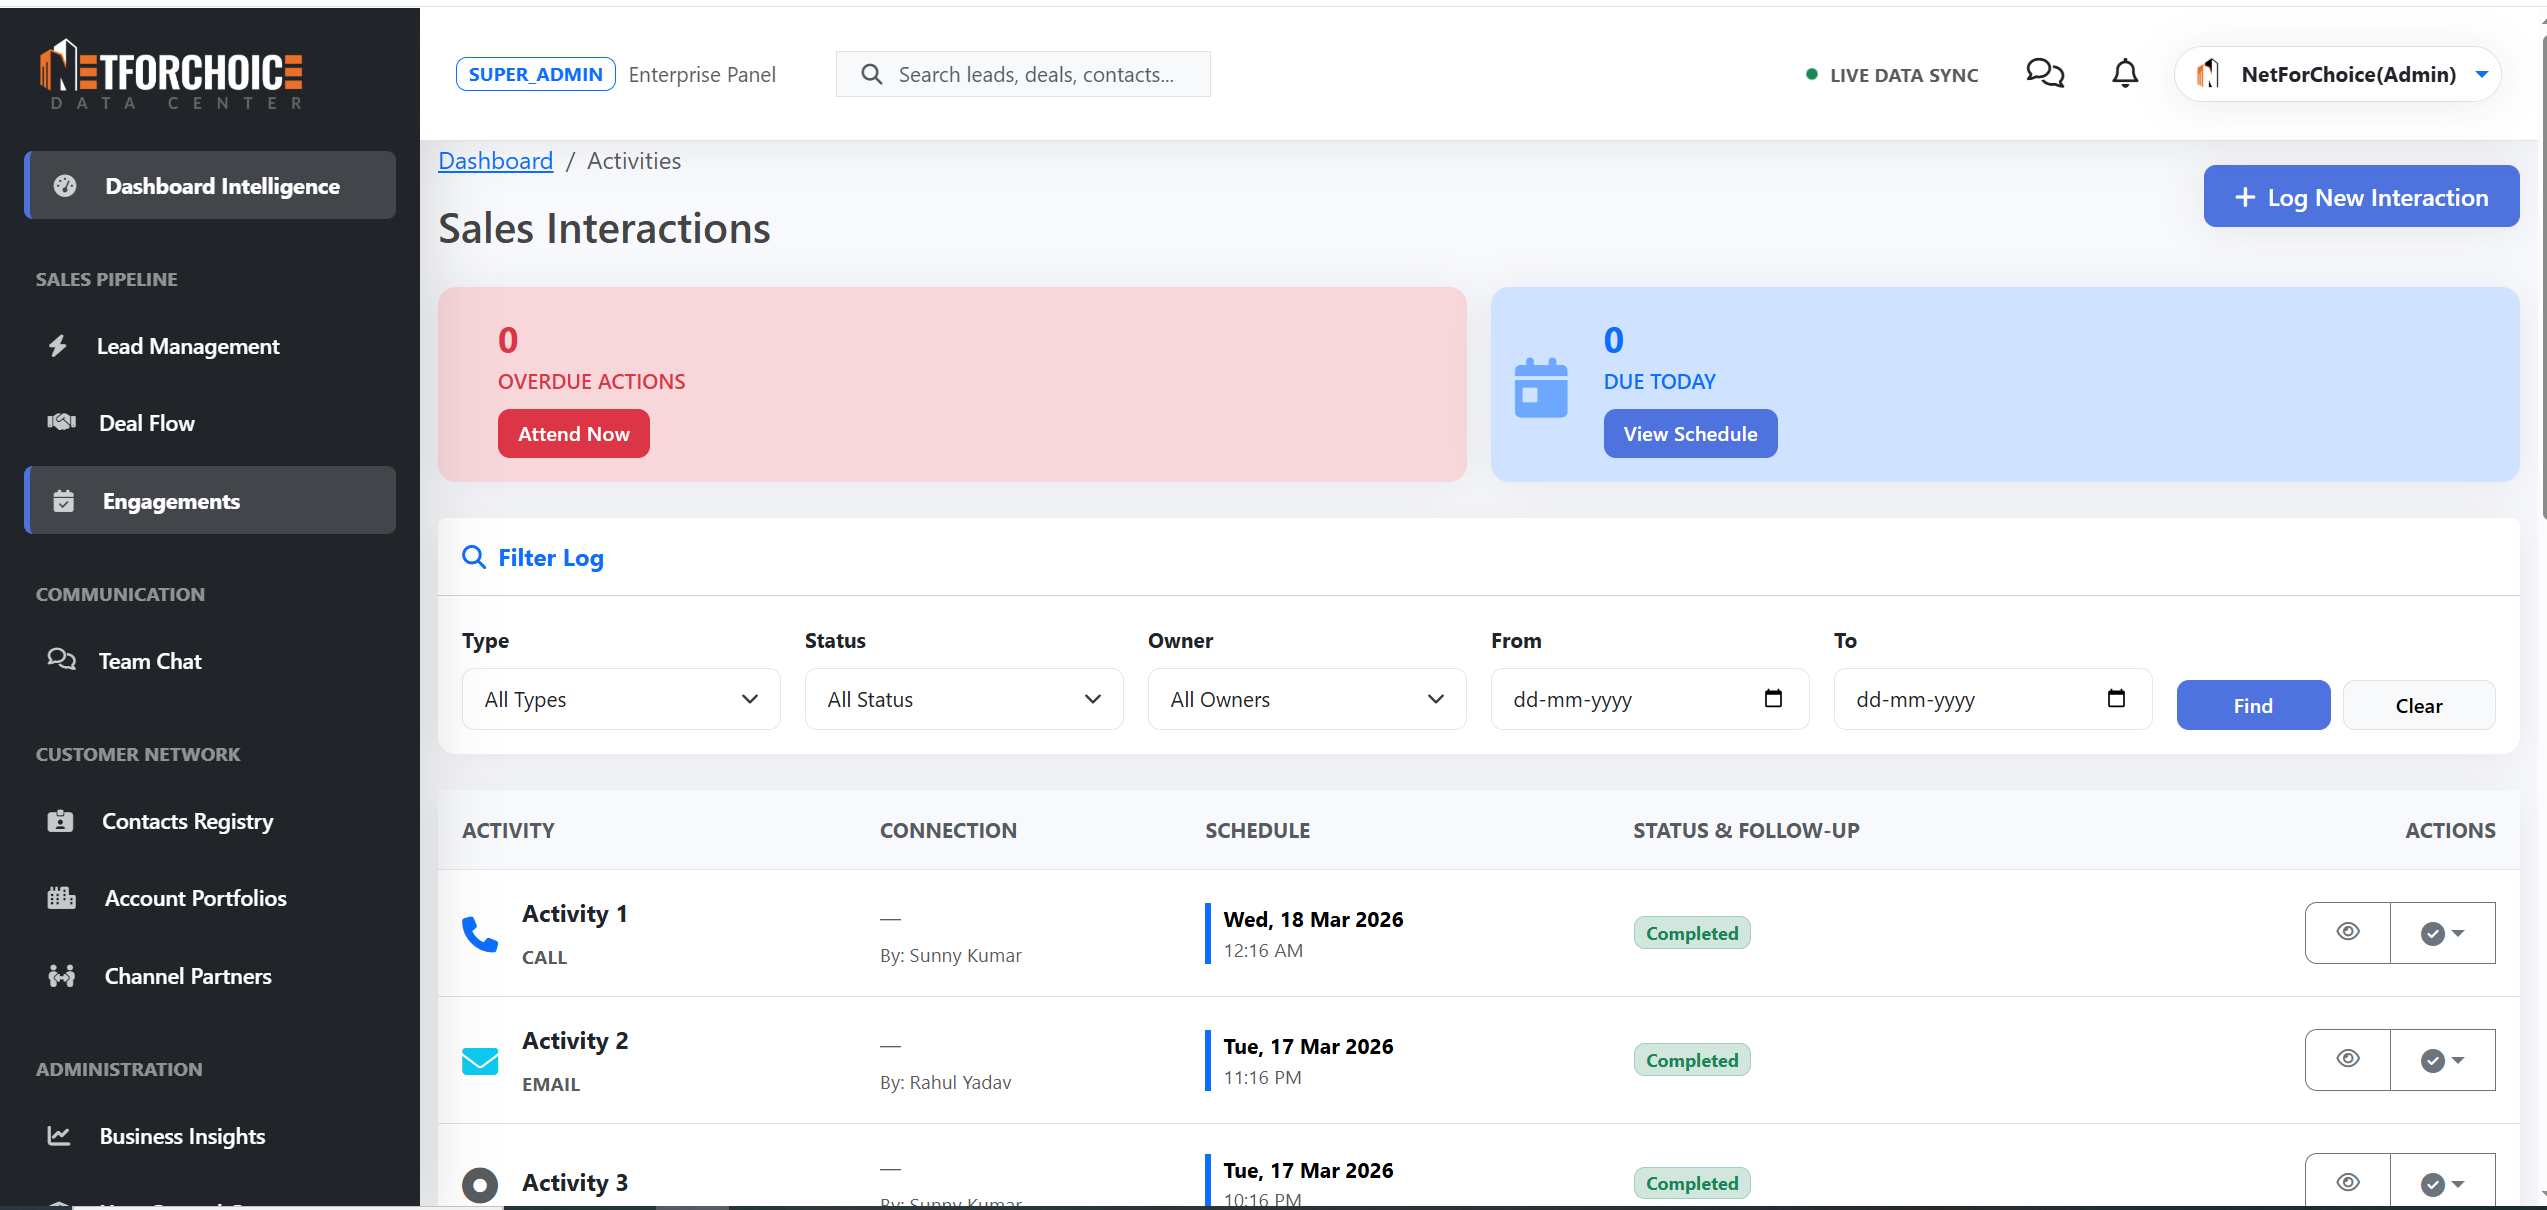Click the email envelope icon for Activity 2
The width and height of the screenshot is (2547, 1210).
click(480, 1061)
